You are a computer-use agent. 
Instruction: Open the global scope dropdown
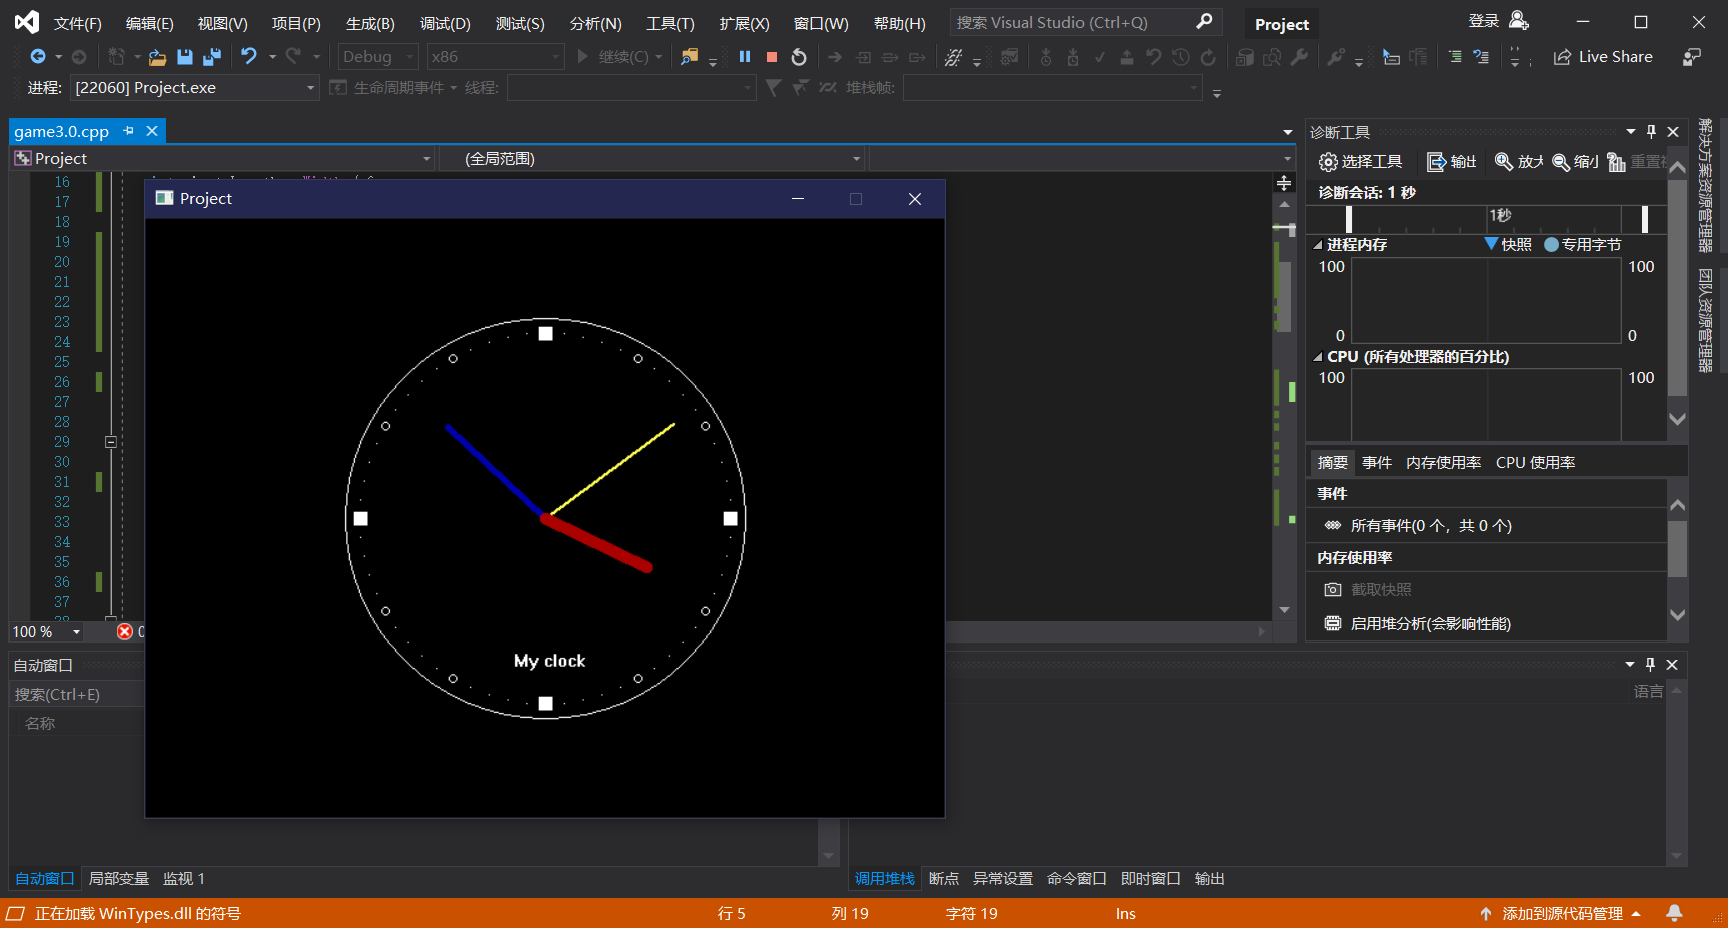[x=651, y=159]
